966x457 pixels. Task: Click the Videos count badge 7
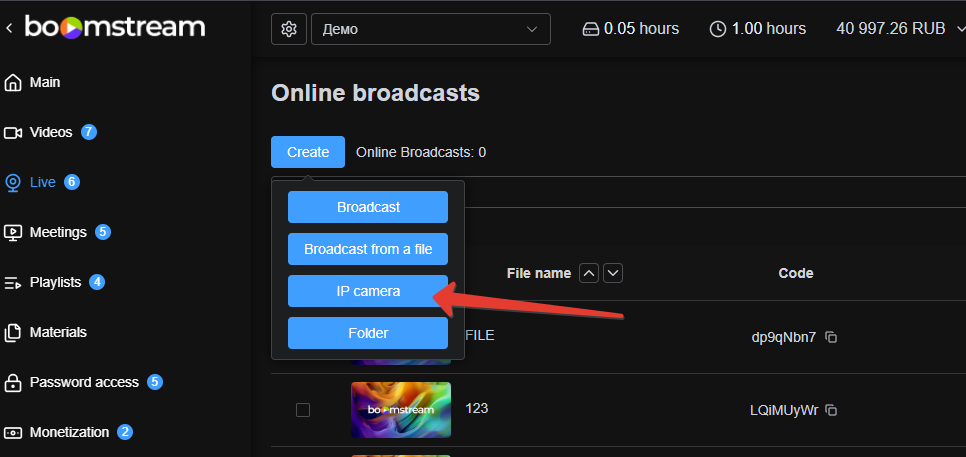tap(89, 132)
